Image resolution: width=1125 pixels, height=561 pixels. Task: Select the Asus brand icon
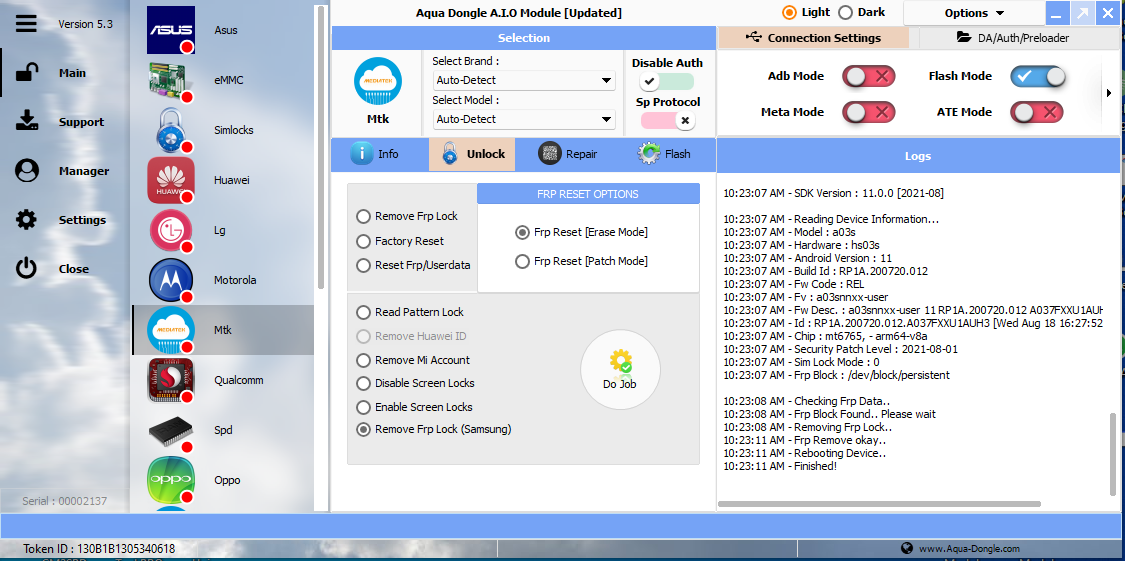(171, 30)
